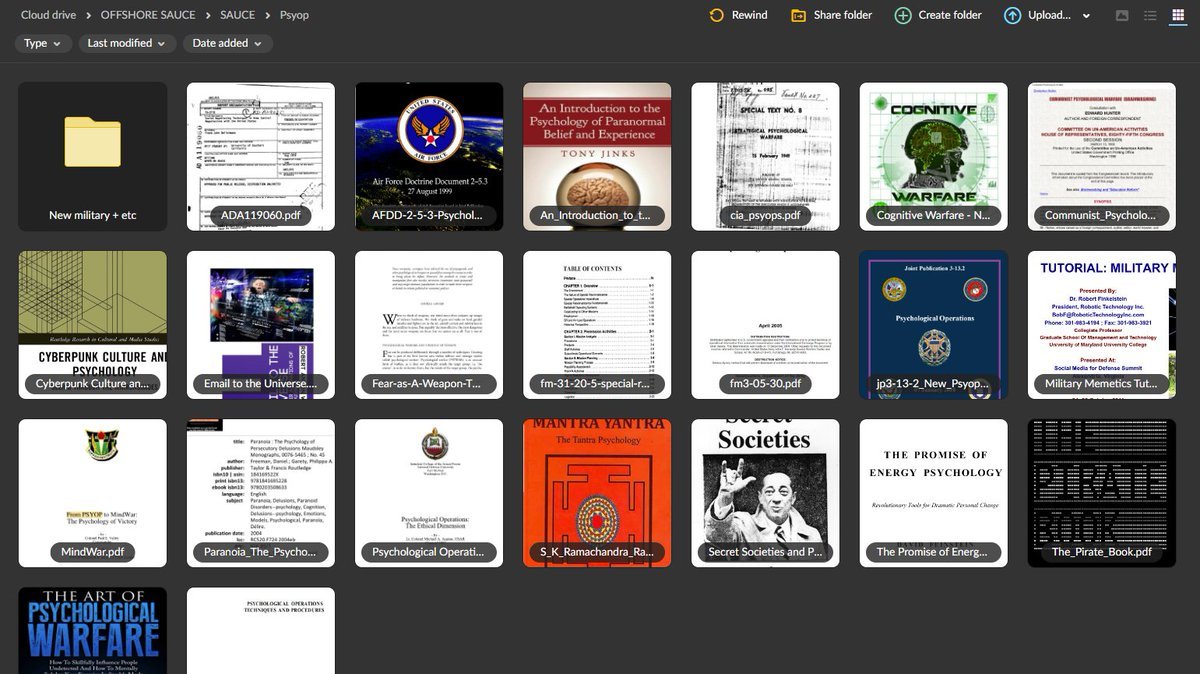Select the Cognitive Warfare file thumbnail

coord(933,157)
